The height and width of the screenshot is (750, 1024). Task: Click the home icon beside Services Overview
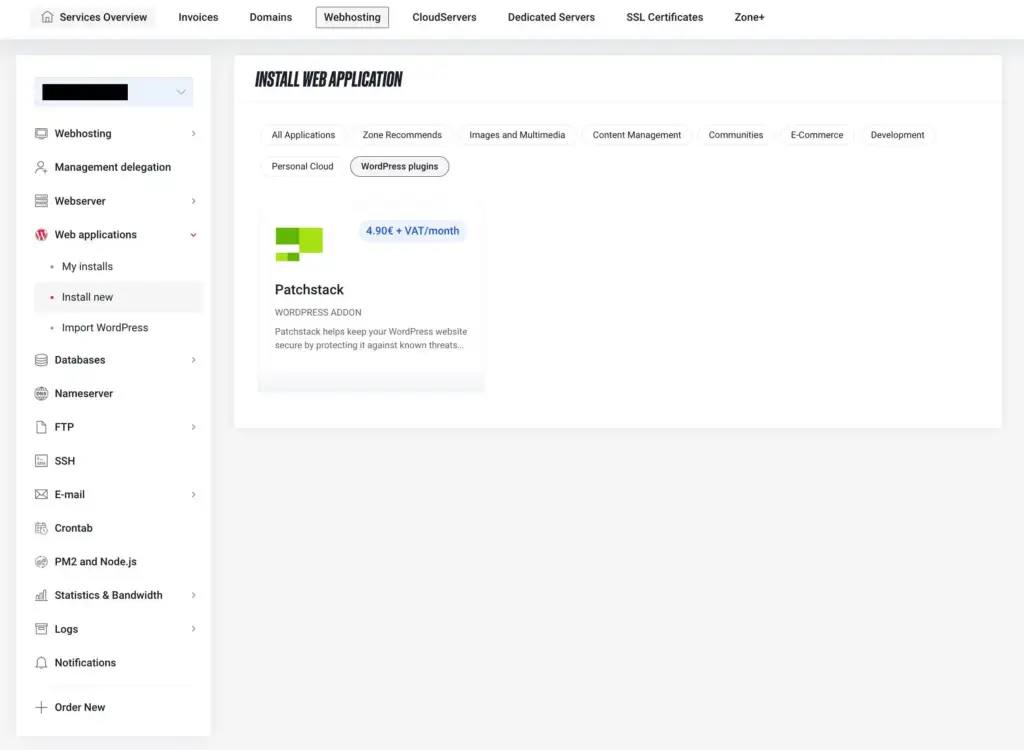(47, 17)
